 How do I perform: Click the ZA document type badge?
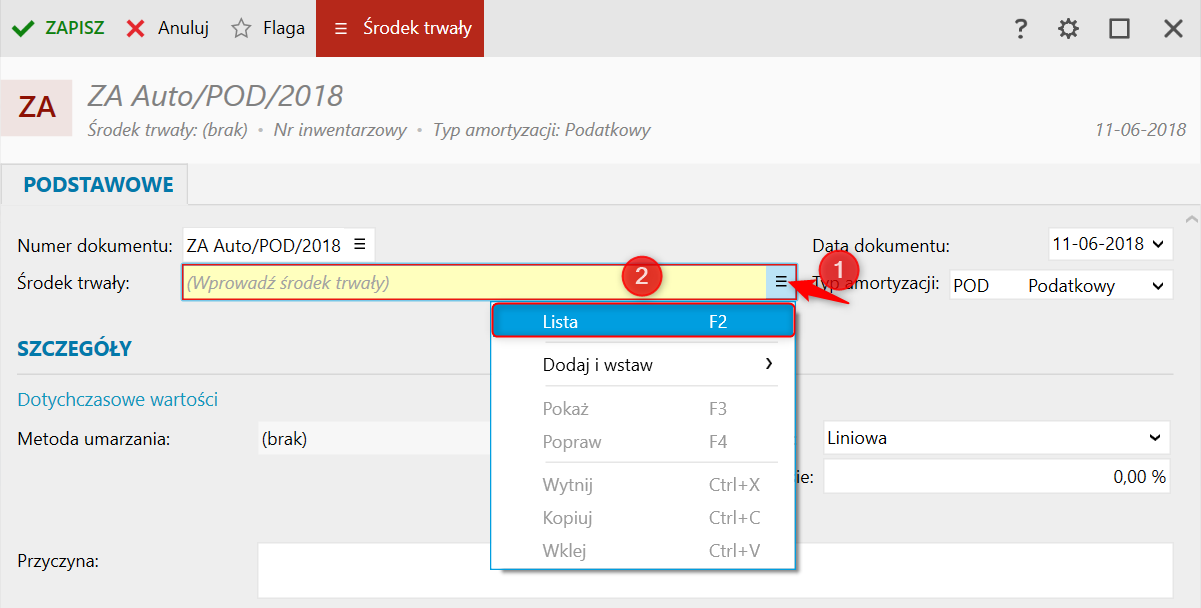pos(37,106)
